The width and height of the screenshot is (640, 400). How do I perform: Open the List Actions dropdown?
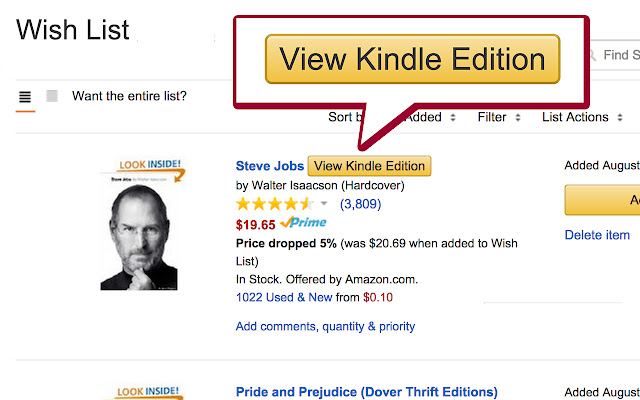point(582,117)
